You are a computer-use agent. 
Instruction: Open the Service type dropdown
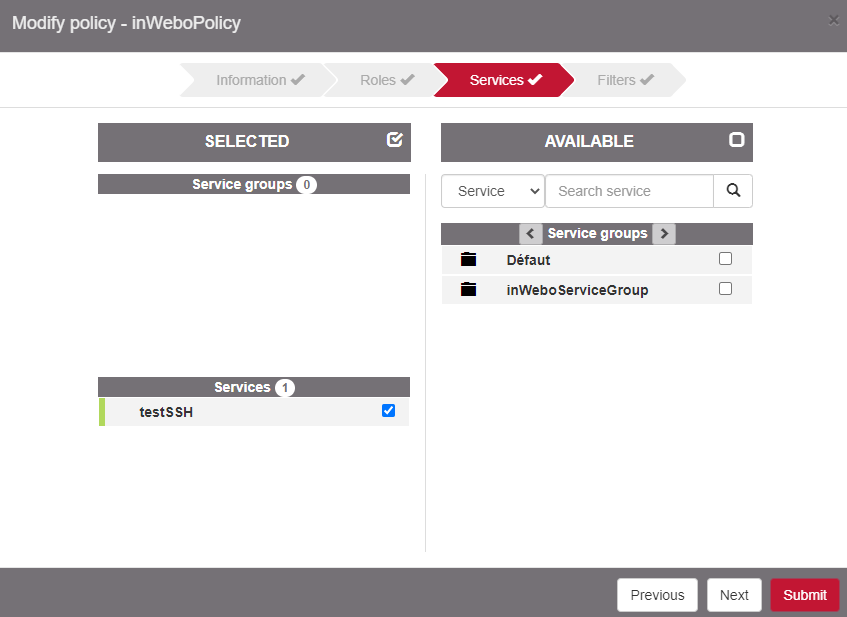pyautogui.click(x=493, y=191)
